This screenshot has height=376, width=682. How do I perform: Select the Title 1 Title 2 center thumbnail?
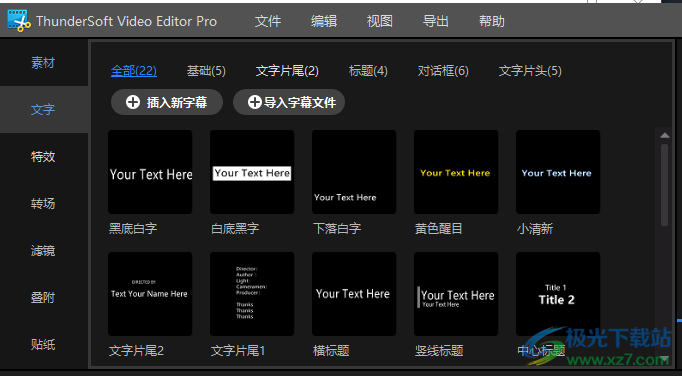tap(558, 294)
